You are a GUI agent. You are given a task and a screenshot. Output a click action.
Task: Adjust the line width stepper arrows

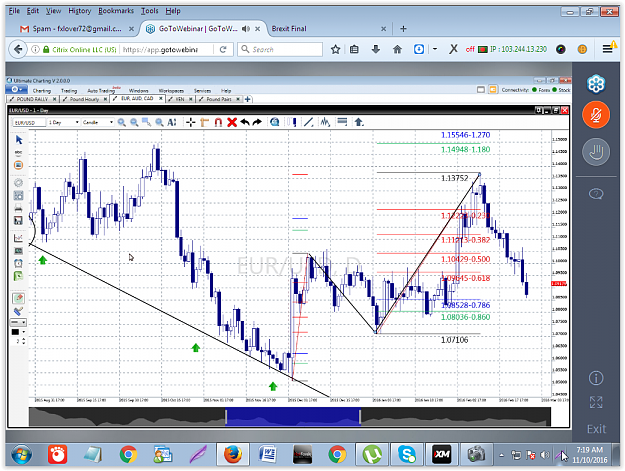24,341
